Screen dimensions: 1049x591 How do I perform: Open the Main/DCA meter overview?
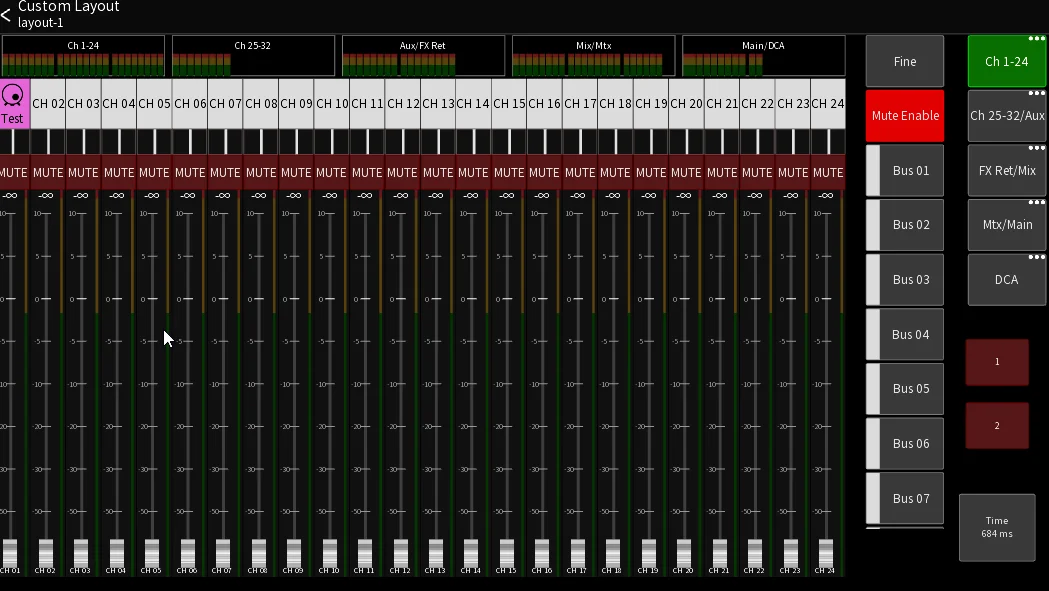click(763, 56)
